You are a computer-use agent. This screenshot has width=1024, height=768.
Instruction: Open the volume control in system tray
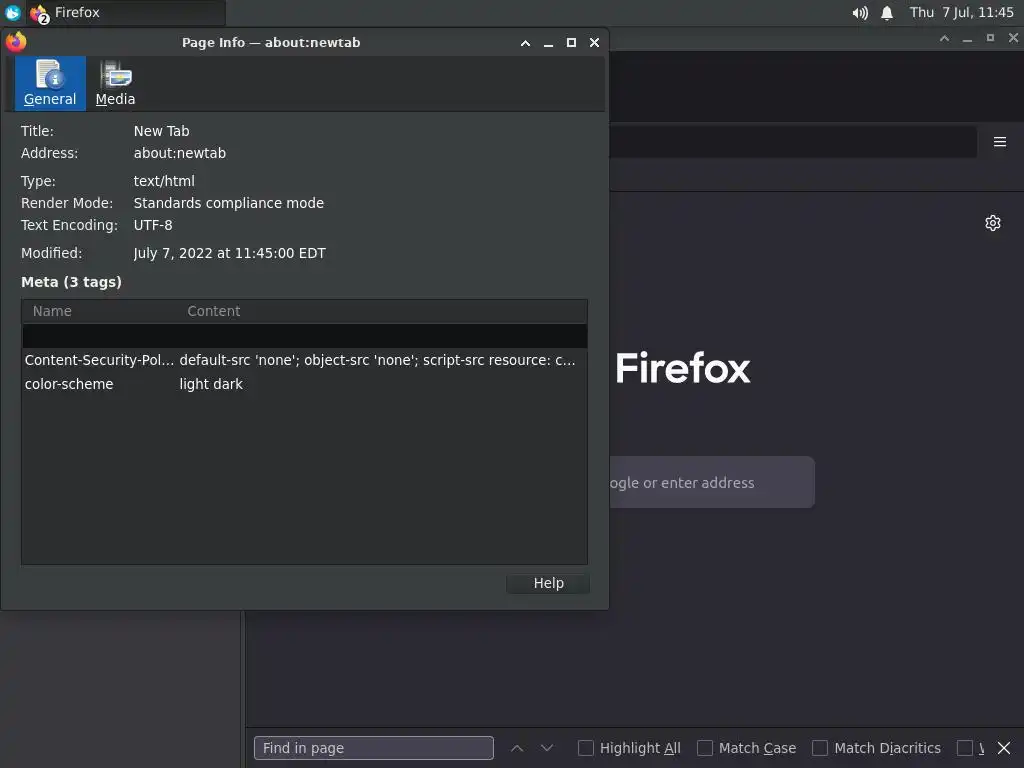pos(860,12)
